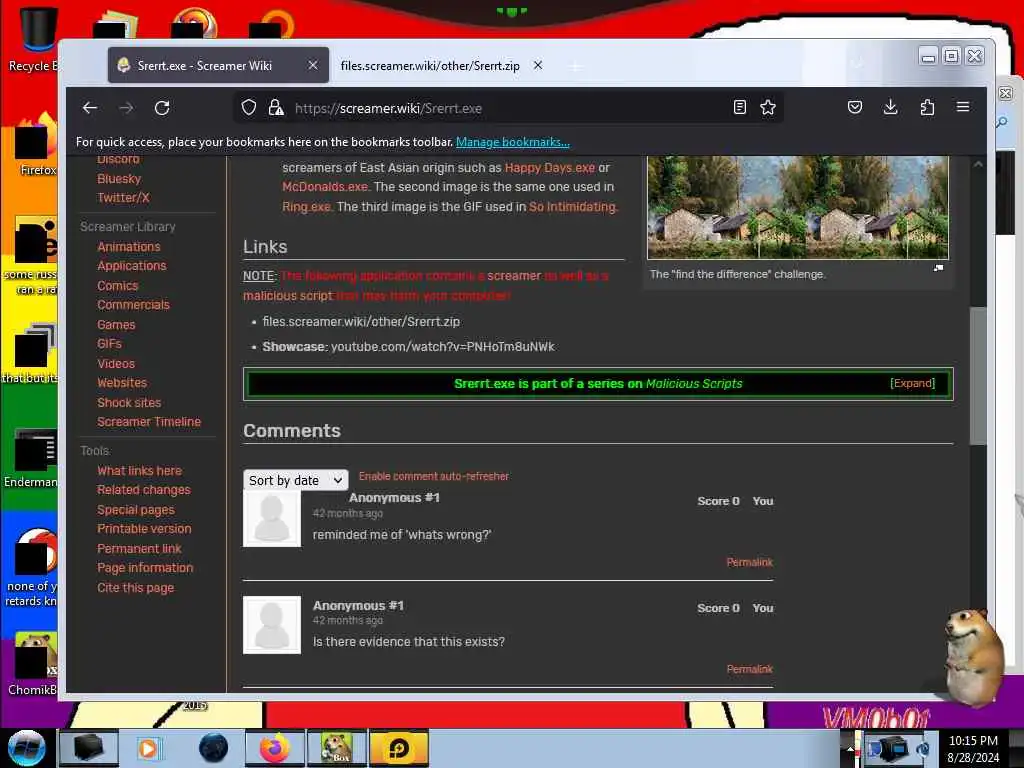Open the McDonalds.exe article link
The height and width of the screenshot is (768, 1024).
point(325,187)
